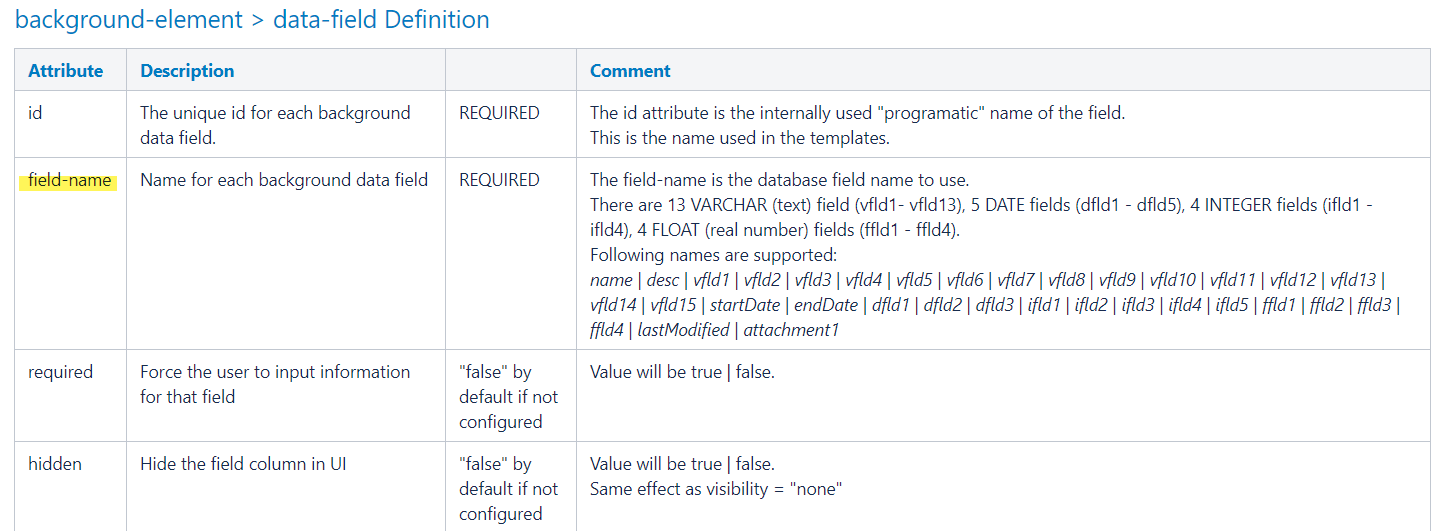Click 'Name for each background data field' text

pos(284,180)
